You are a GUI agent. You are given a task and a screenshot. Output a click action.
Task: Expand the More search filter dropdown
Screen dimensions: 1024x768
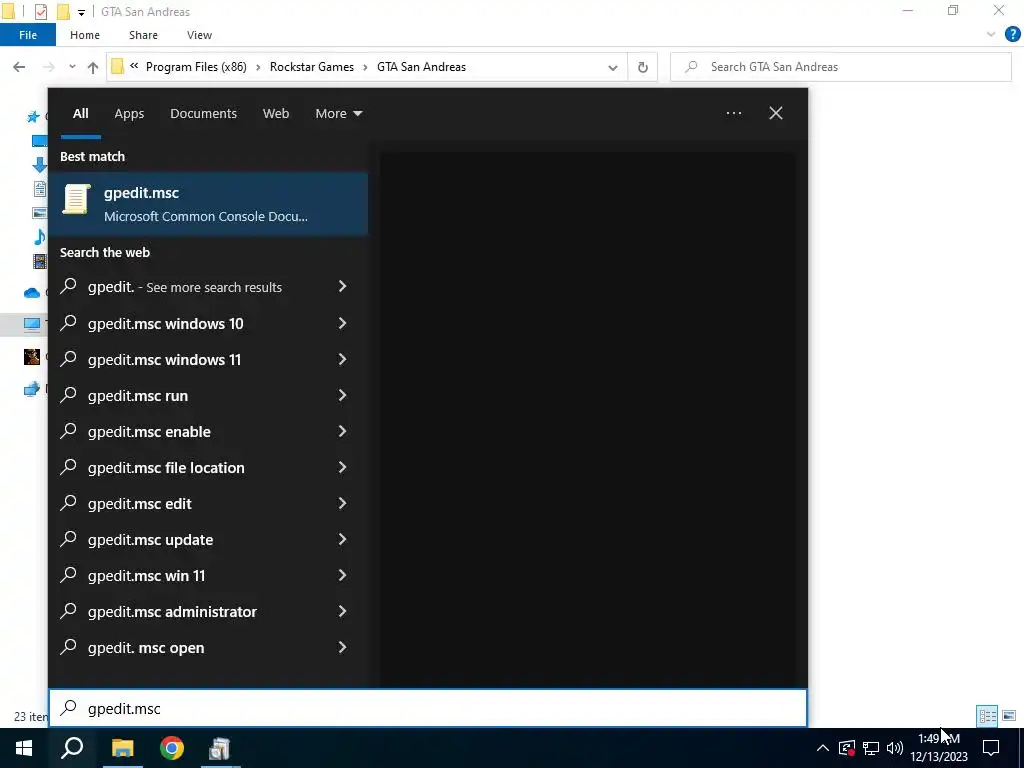pyautogui.click(x=338, y=114)
